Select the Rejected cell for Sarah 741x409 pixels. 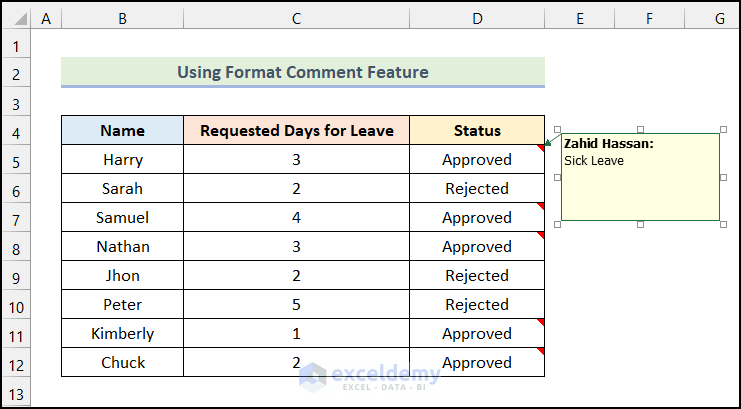pyautogui.click(x=477, y=188)
